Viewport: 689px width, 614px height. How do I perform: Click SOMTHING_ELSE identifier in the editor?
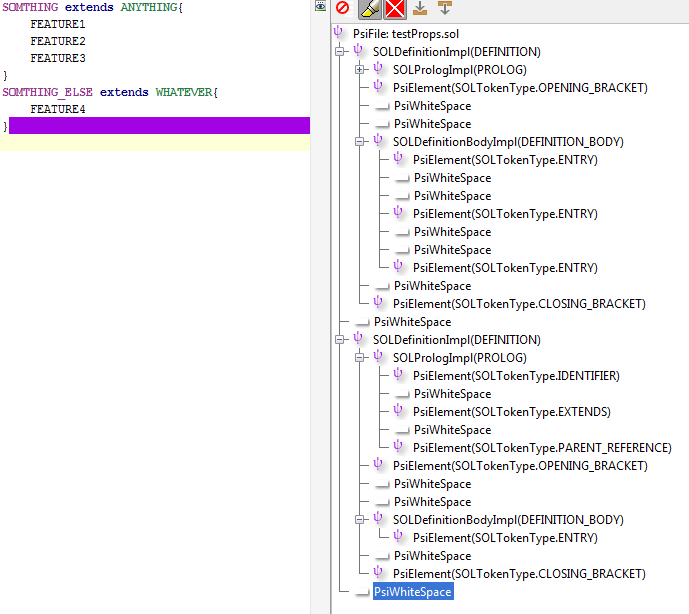47,92
